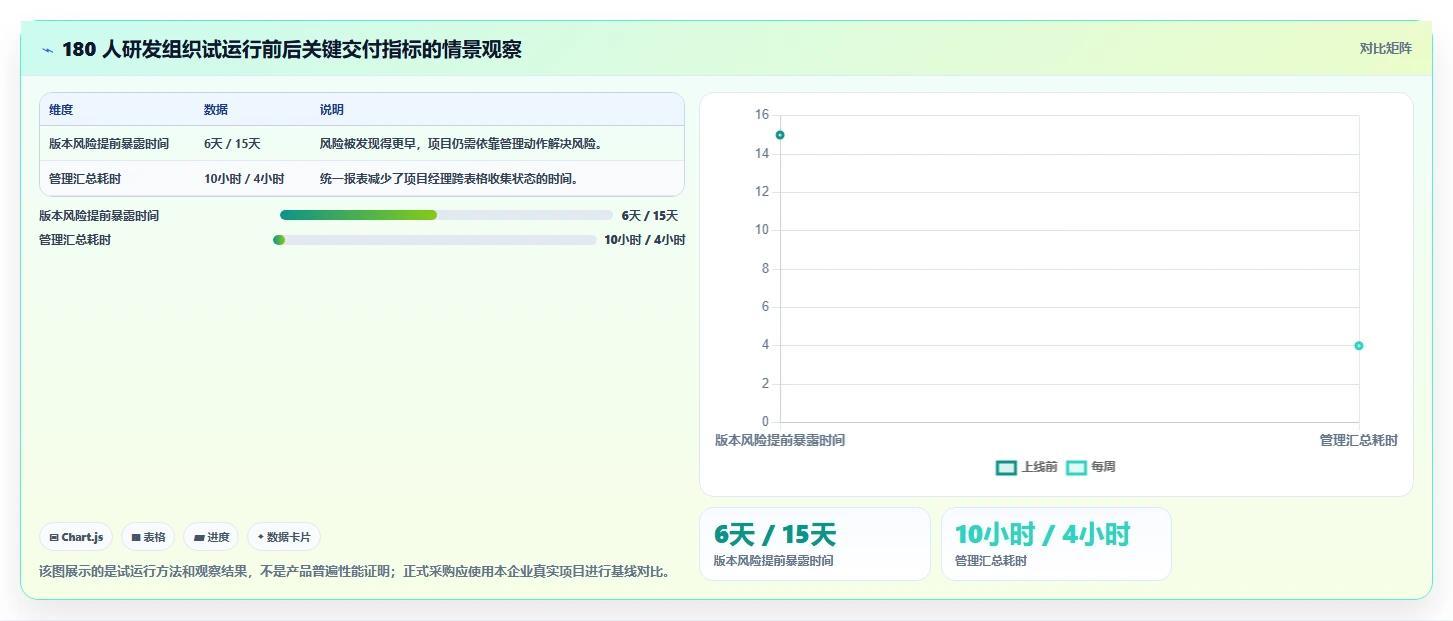This screenshot has height=621, width=1453.
Task: Click the header icon beside the title
Action: pos(48,50)
